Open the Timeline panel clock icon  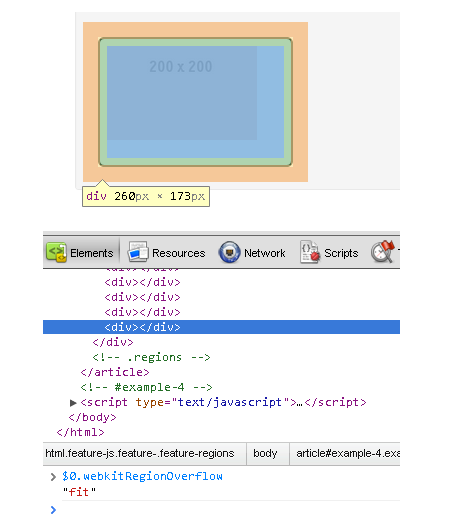383,252
